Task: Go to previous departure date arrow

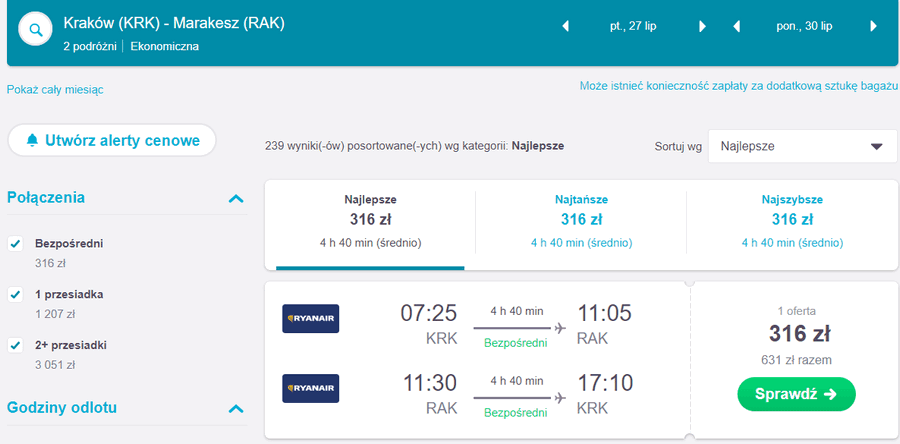Action: [565, 26]
